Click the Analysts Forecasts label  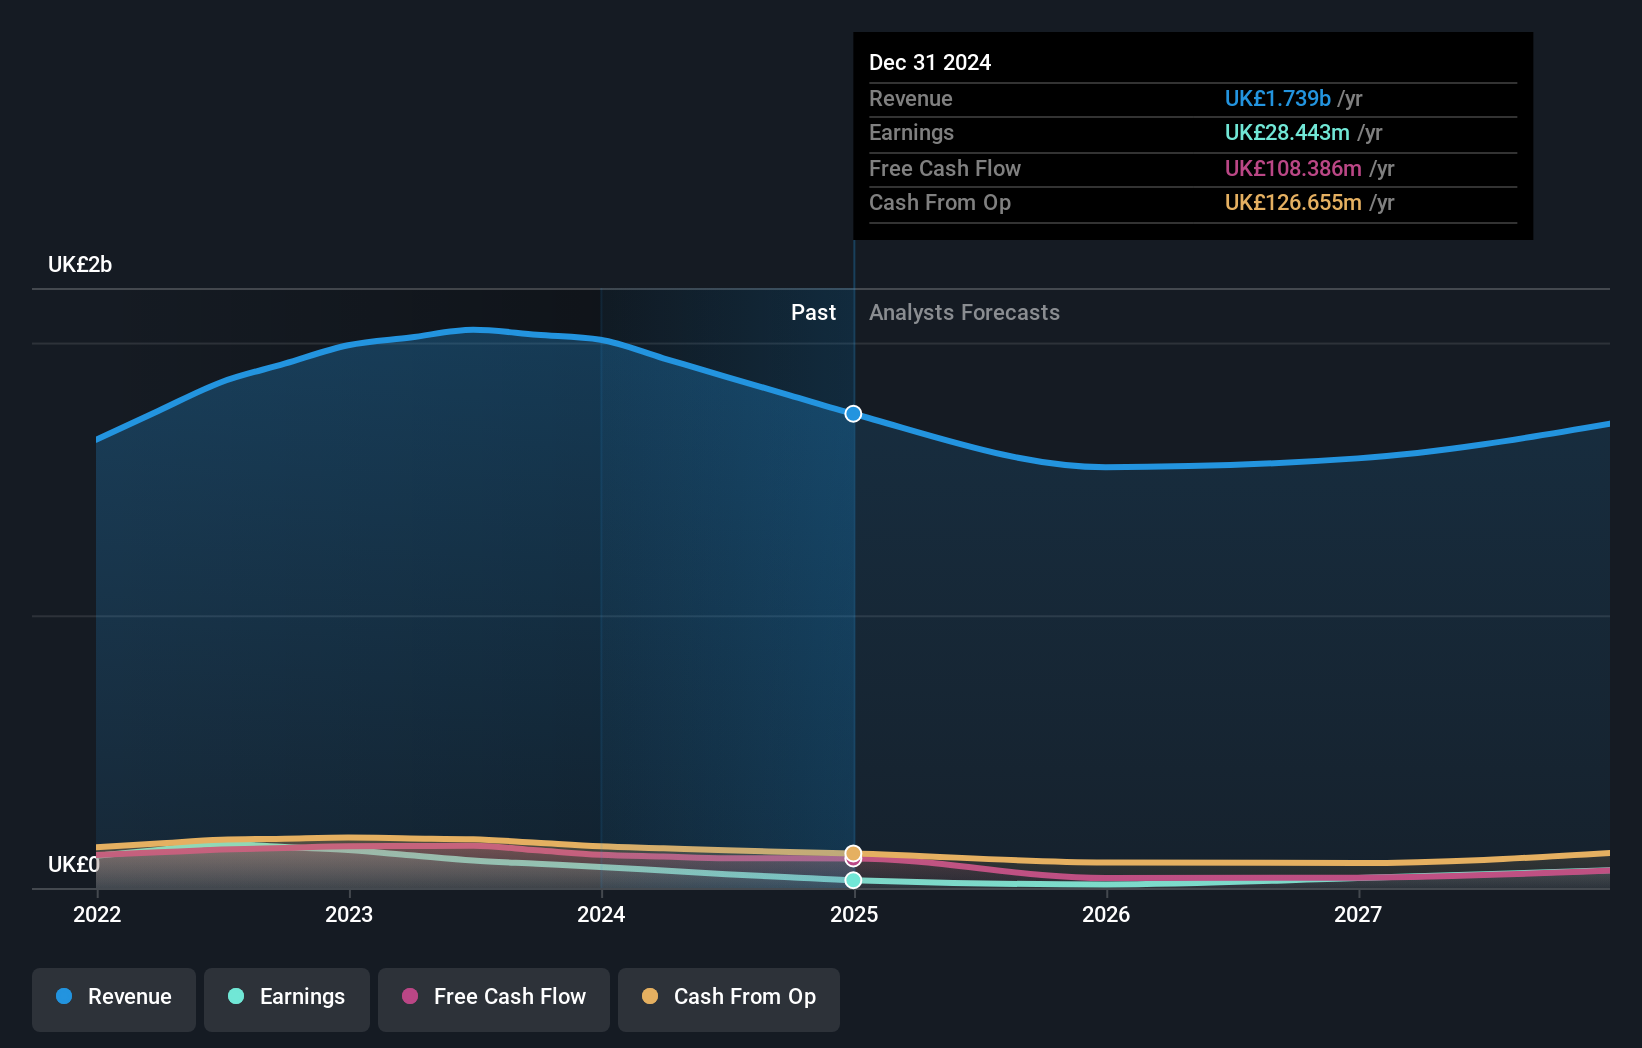point(964,312)
